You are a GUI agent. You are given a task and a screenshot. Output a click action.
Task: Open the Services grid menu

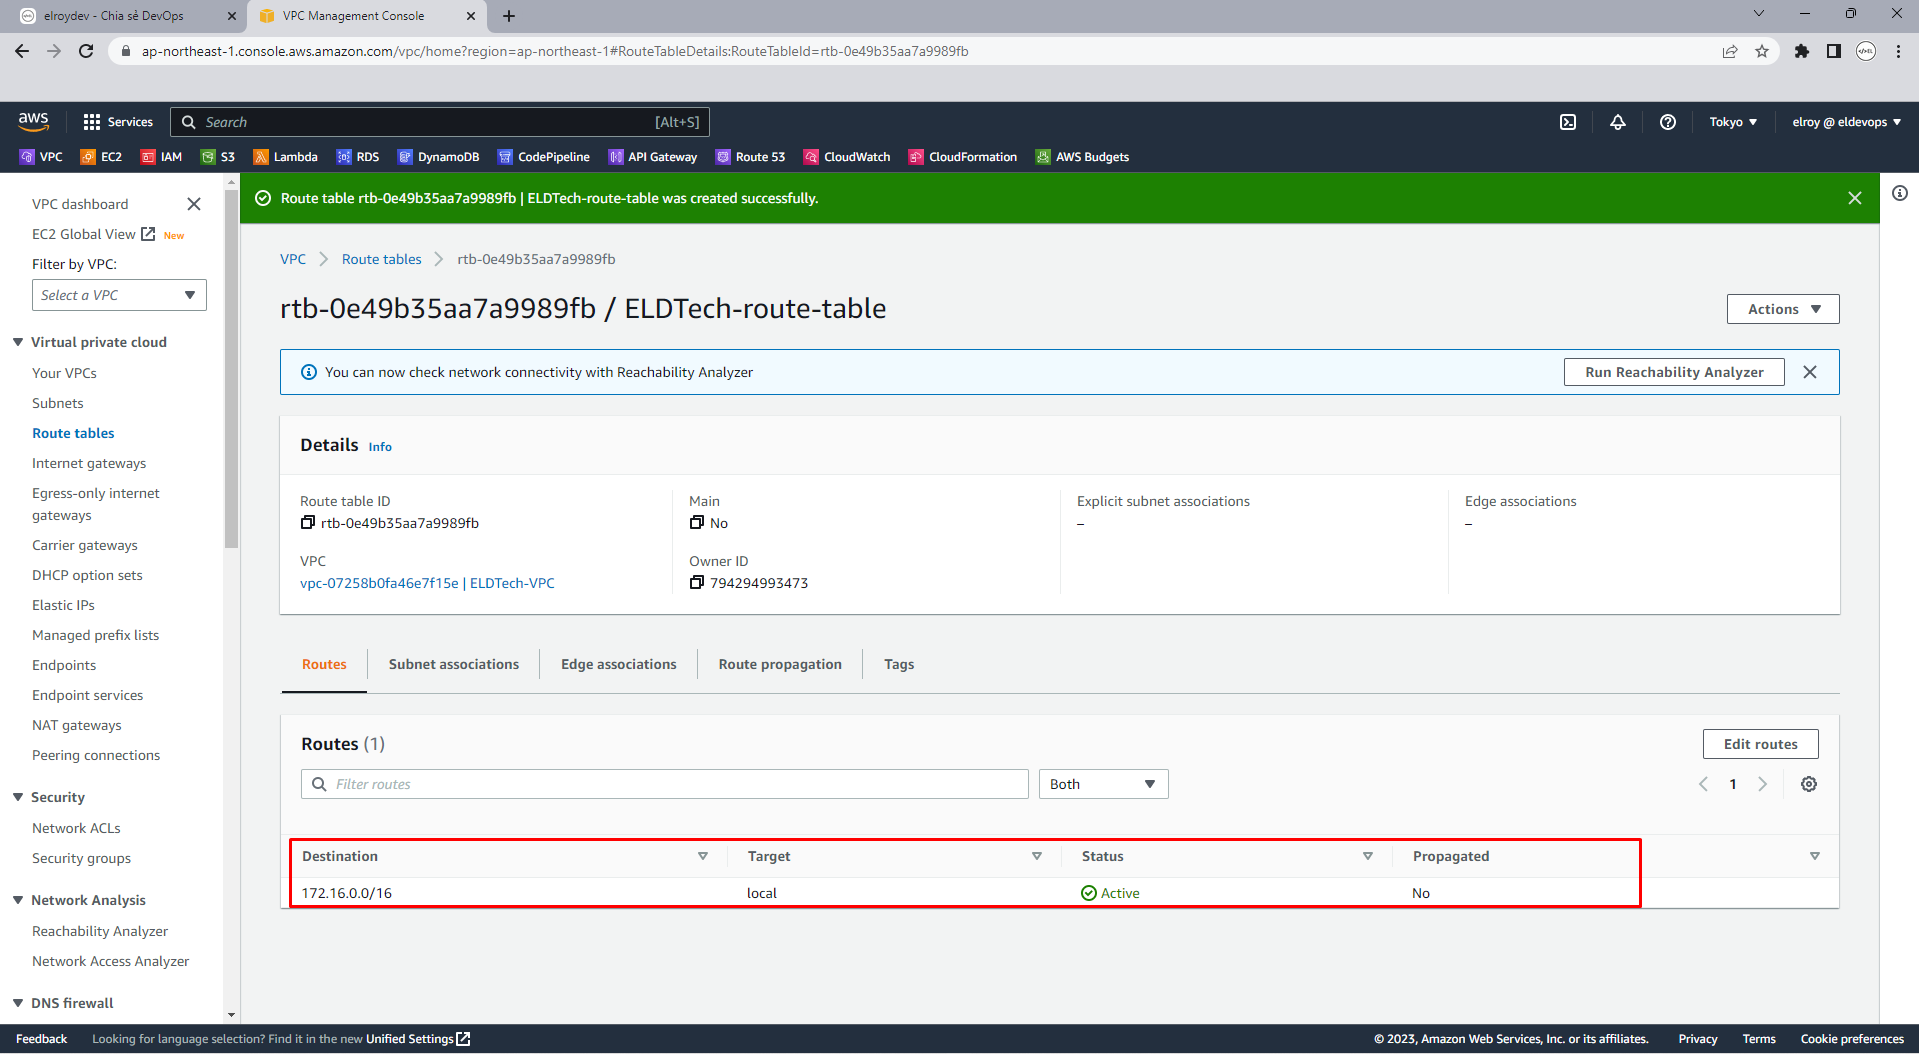click(x=118, y=122)
